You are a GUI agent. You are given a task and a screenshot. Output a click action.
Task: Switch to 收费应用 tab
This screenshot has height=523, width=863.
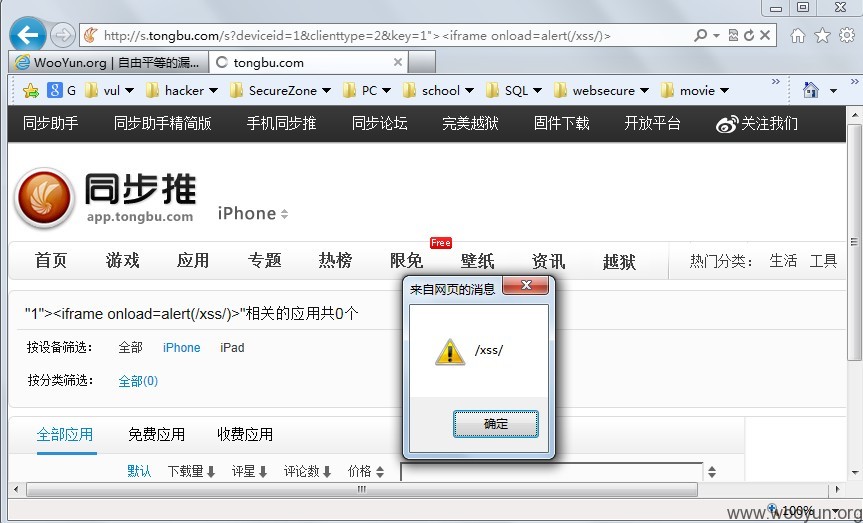click(x=245, y=435)
